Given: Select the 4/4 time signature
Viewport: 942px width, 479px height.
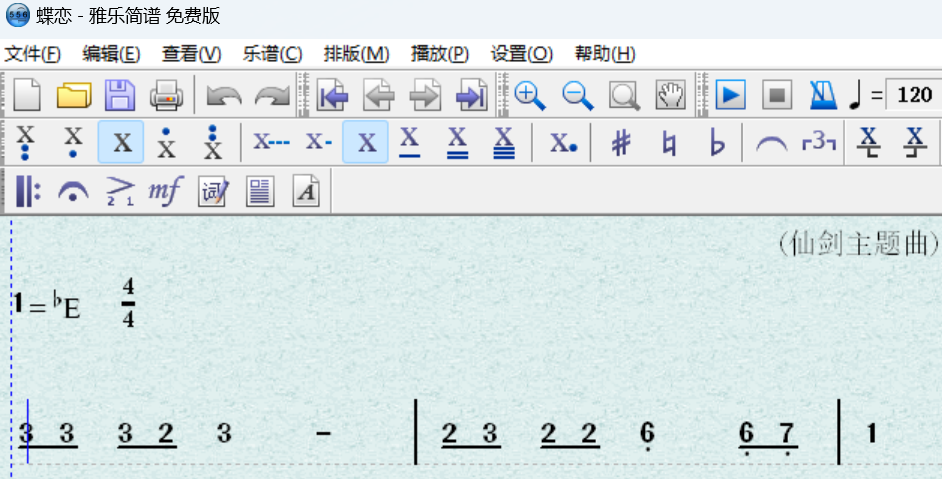Looking at the screenshot, I should 129,302.
